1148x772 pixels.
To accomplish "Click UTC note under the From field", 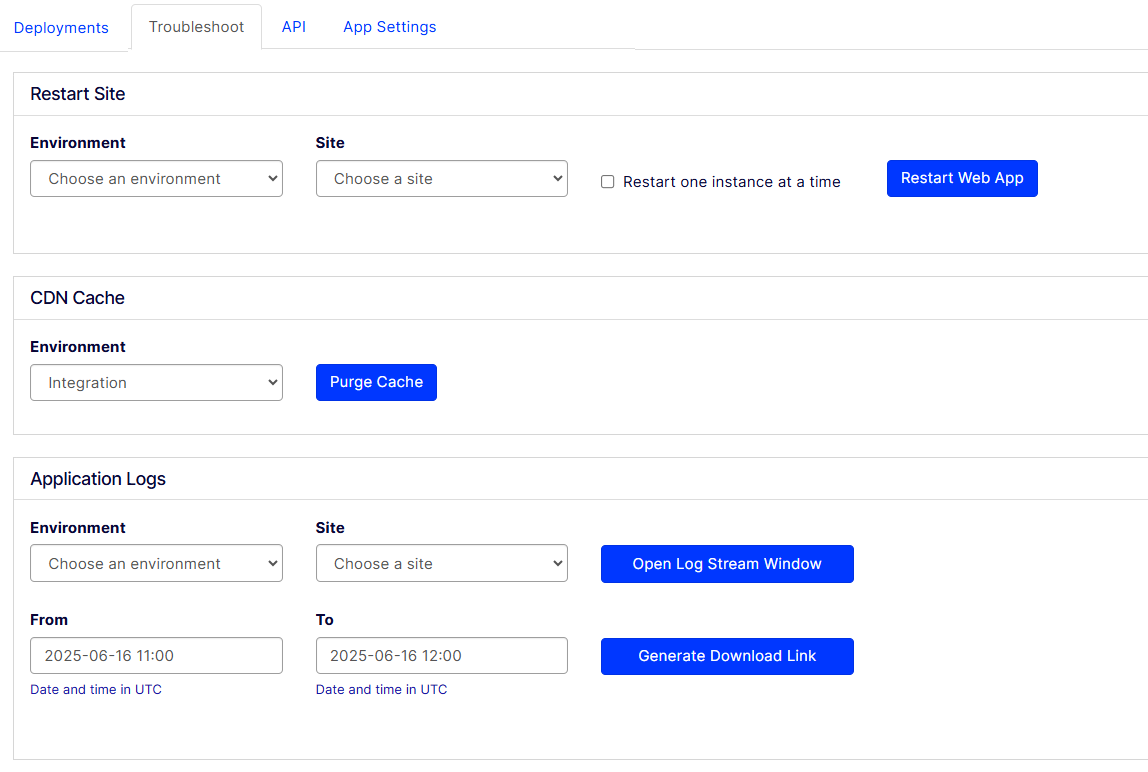I will 96,689.
